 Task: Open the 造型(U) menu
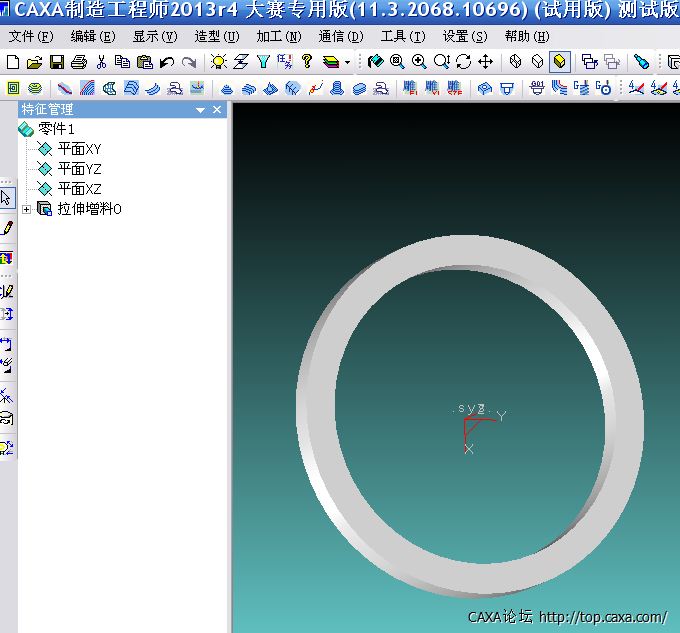(217, 36)
